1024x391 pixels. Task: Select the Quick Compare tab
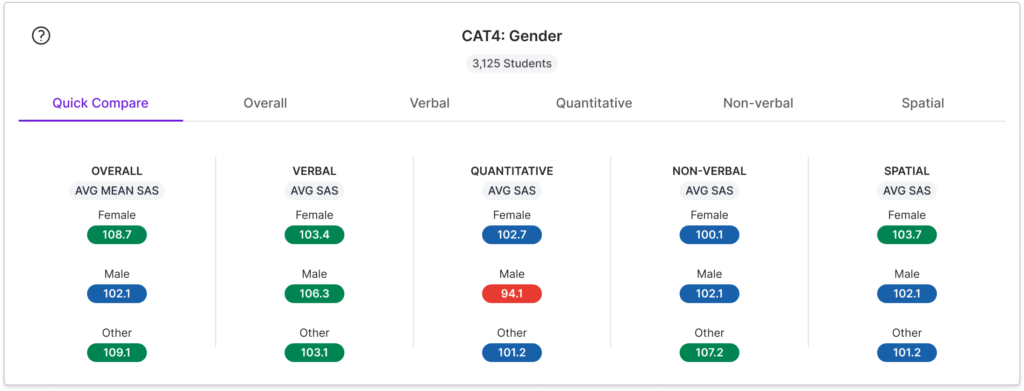click(101, 103)
